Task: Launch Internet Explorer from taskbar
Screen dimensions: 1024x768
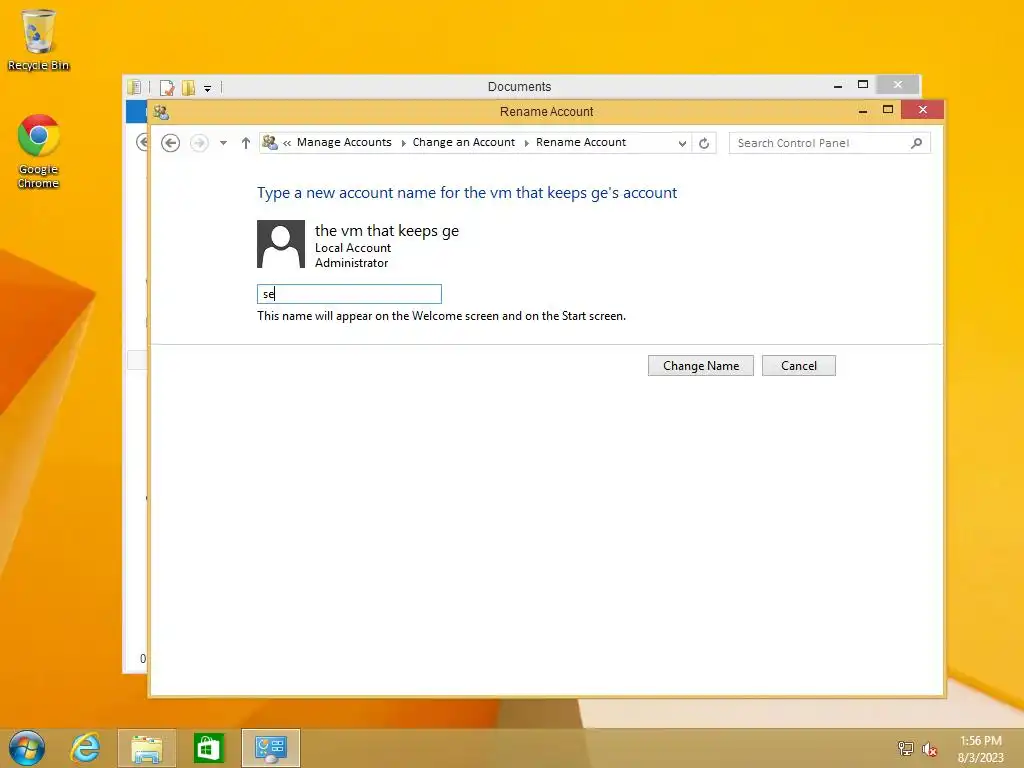Action: 85,748
